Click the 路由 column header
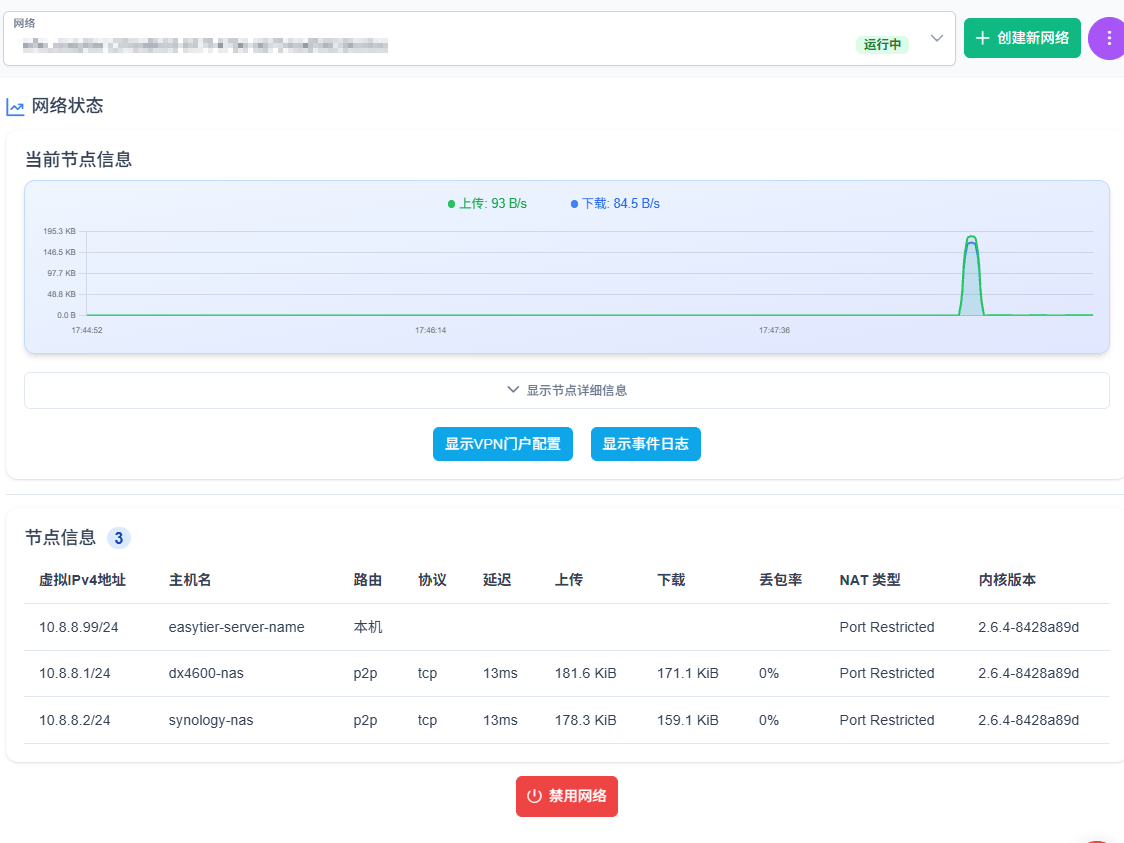The width and height of the screenshot is (1124, 843). tap(368, 580)
